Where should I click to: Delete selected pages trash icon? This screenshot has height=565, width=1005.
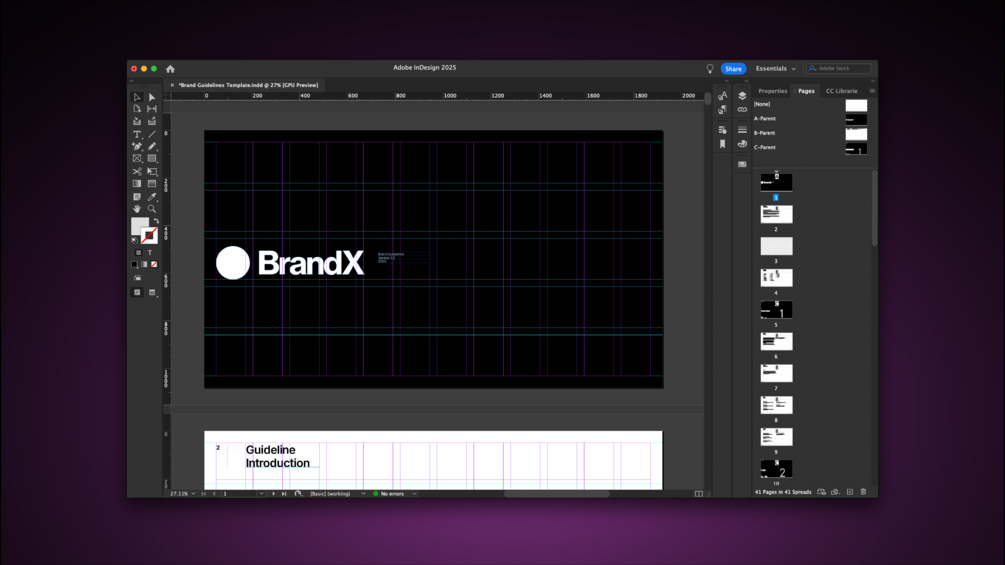863,492
